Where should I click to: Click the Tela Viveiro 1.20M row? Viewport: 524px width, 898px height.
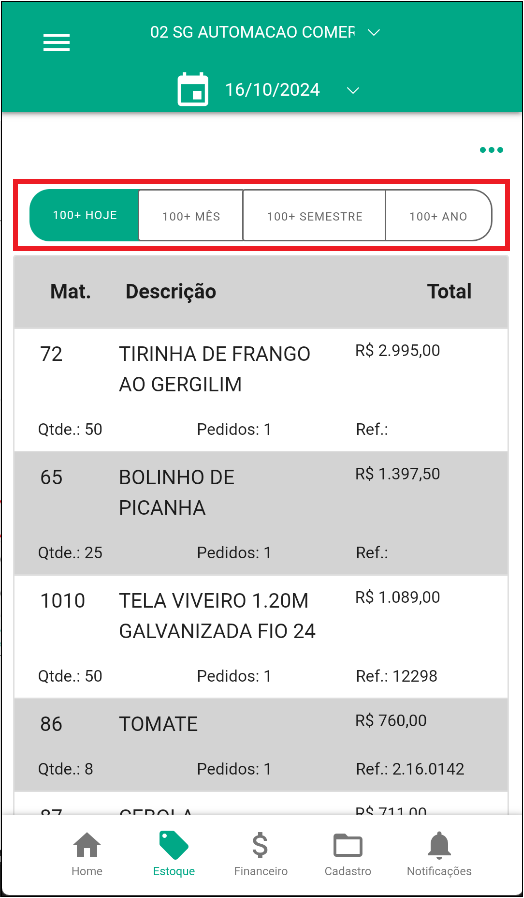point(261,636)
